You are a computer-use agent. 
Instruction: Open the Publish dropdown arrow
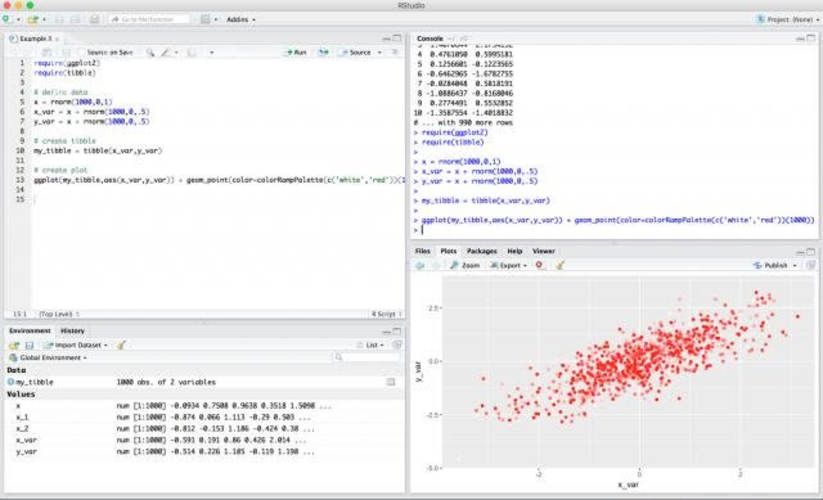pyautogui.click(x=795, y=265)
